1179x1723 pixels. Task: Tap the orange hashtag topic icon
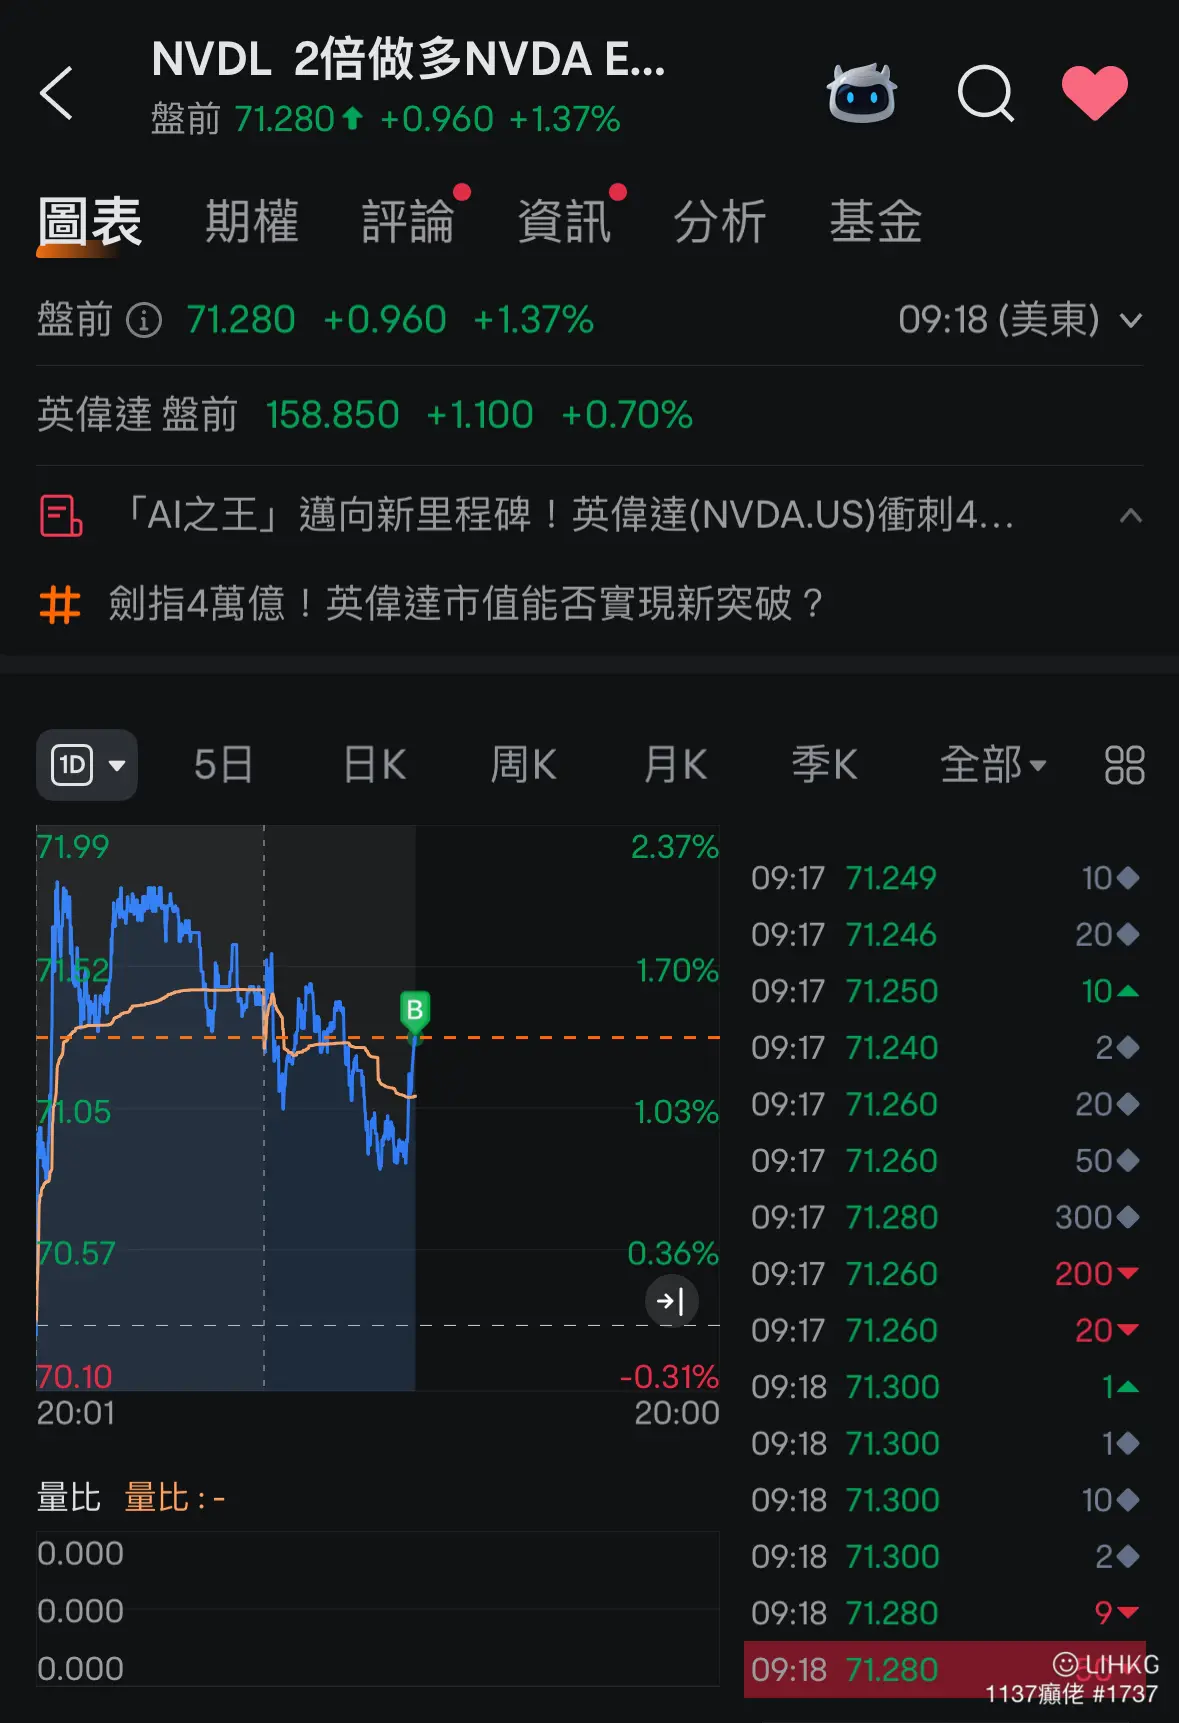(60, 604)
